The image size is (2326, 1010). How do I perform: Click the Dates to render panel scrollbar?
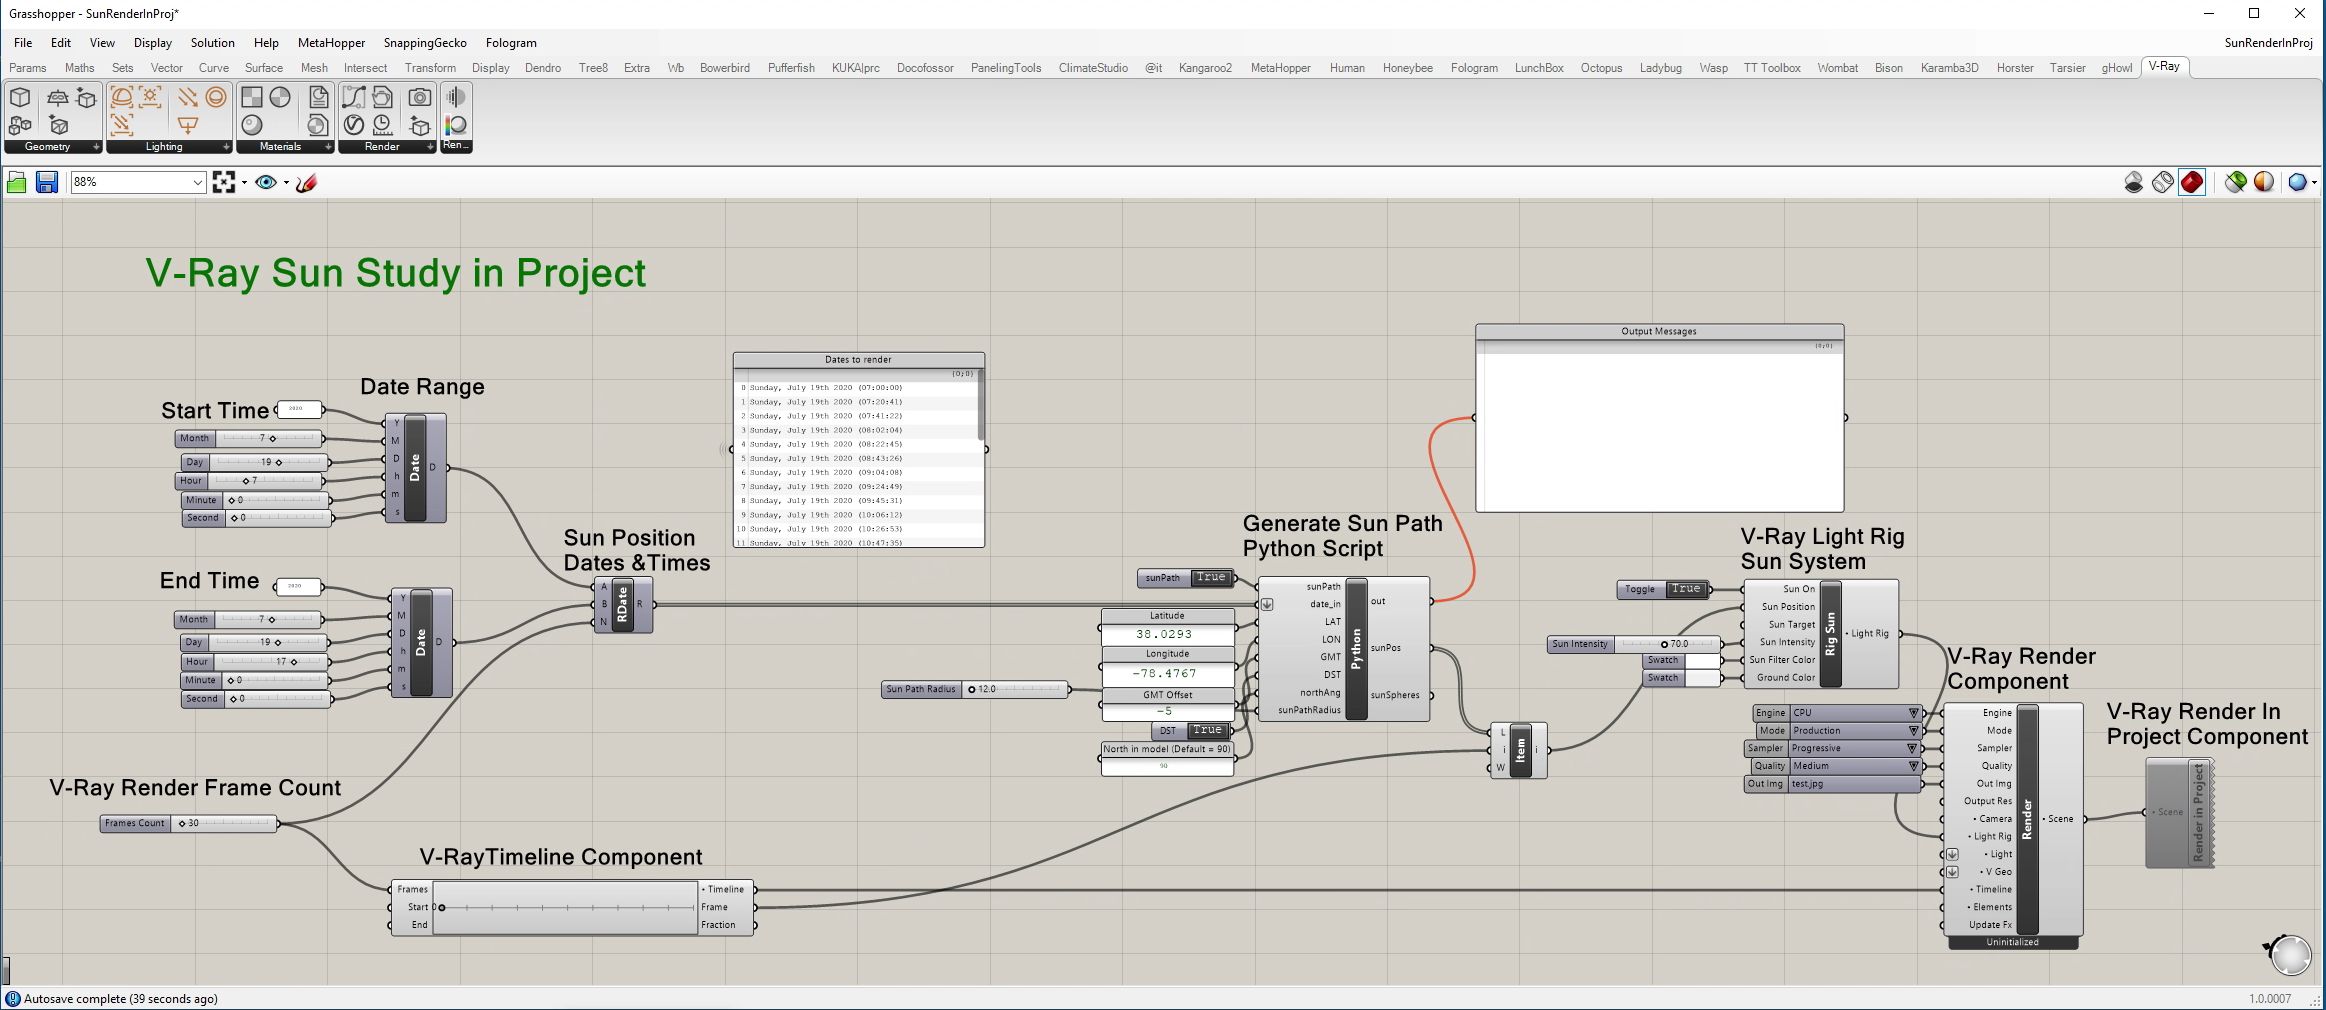980,405
